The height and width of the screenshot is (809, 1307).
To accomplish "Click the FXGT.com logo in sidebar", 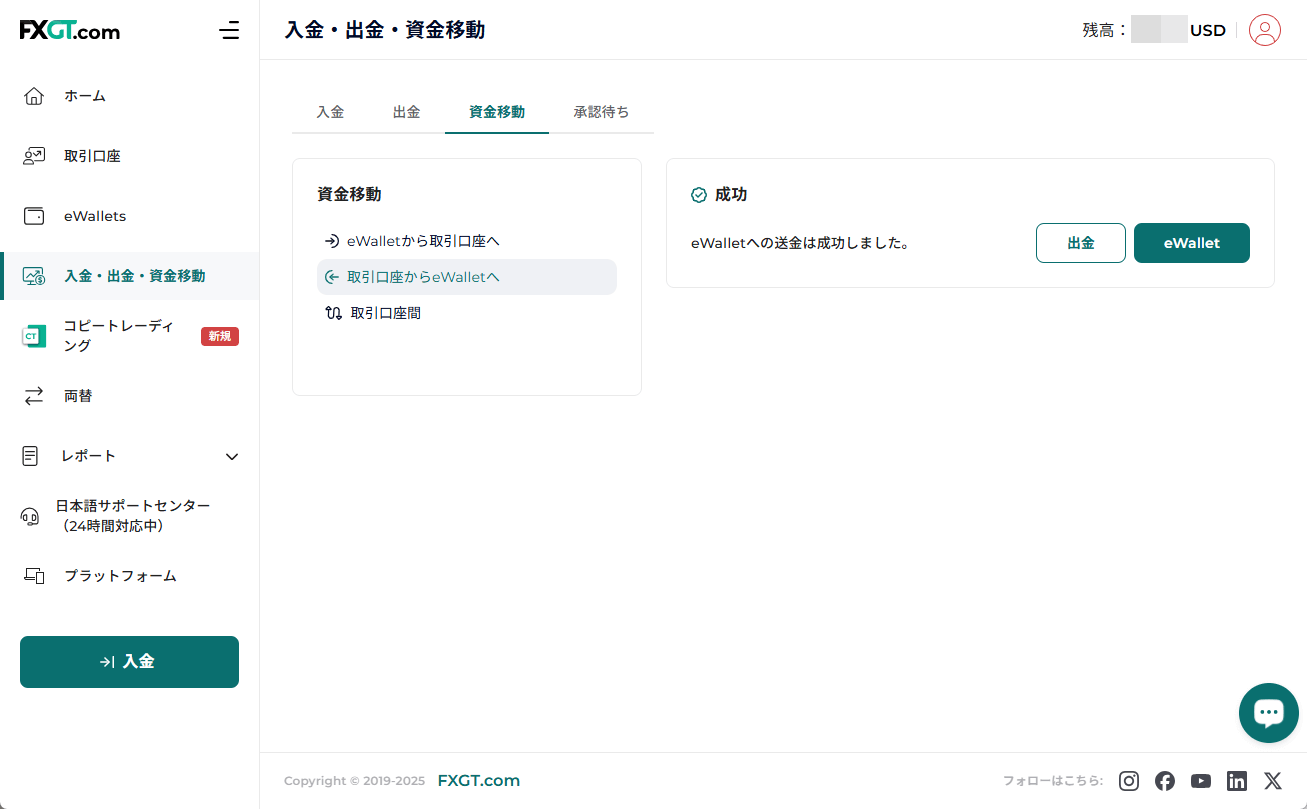I will point(70,31).
